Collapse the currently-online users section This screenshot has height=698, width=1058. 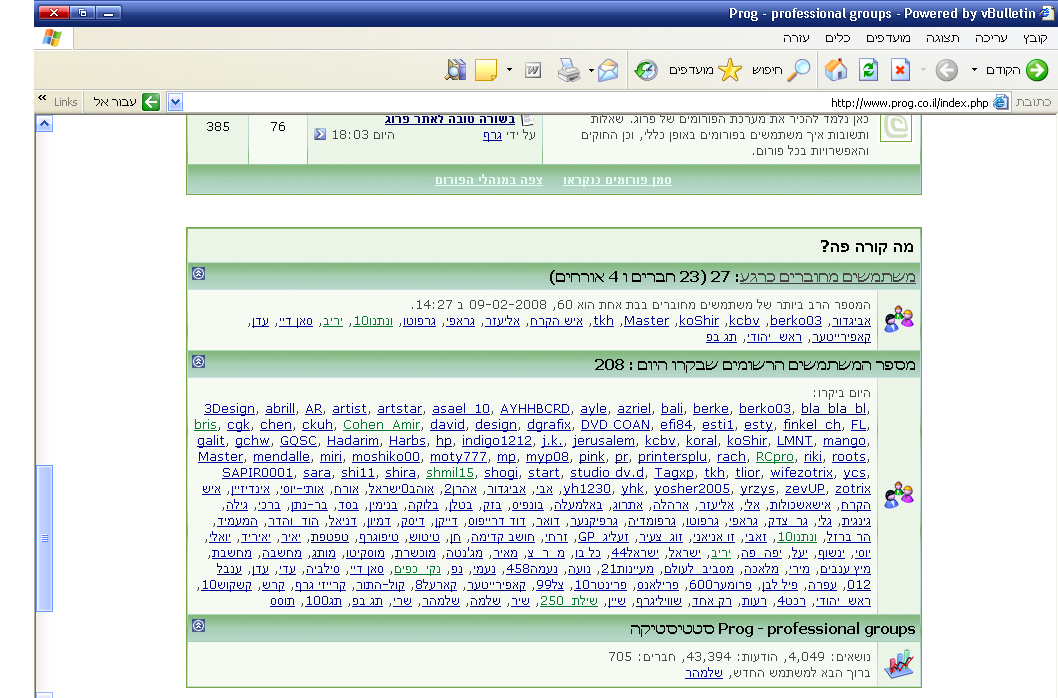(x=198, y=273)
